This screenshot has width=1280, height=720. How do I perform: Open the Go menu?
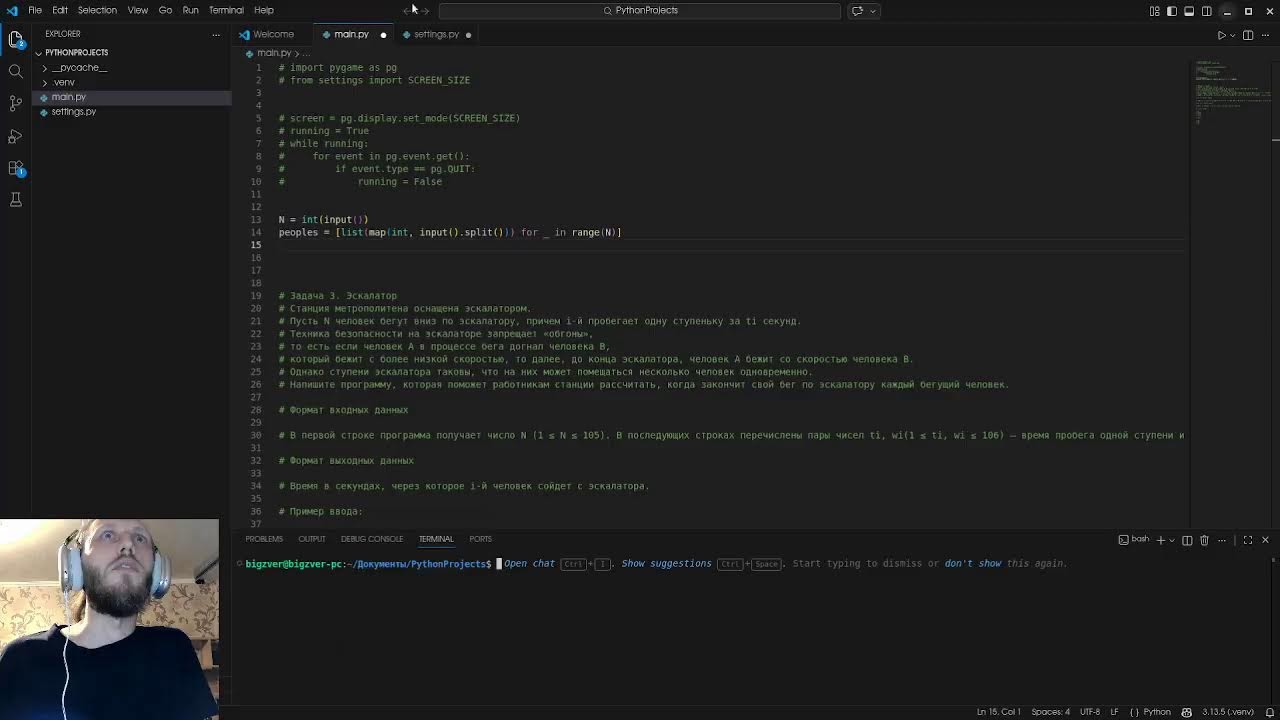(165, 10)
